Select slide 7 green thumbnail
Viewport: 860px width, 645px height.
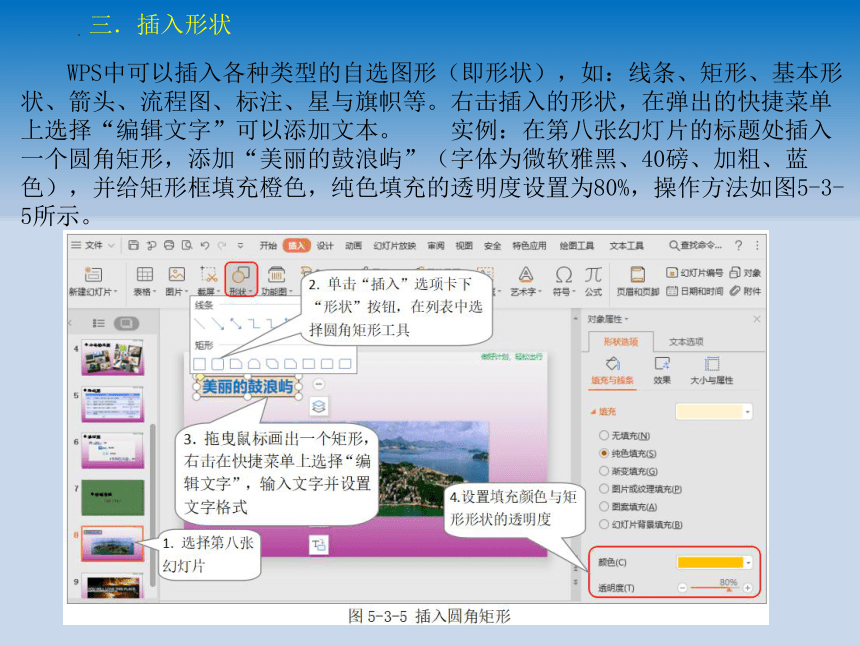click(113, 497)
